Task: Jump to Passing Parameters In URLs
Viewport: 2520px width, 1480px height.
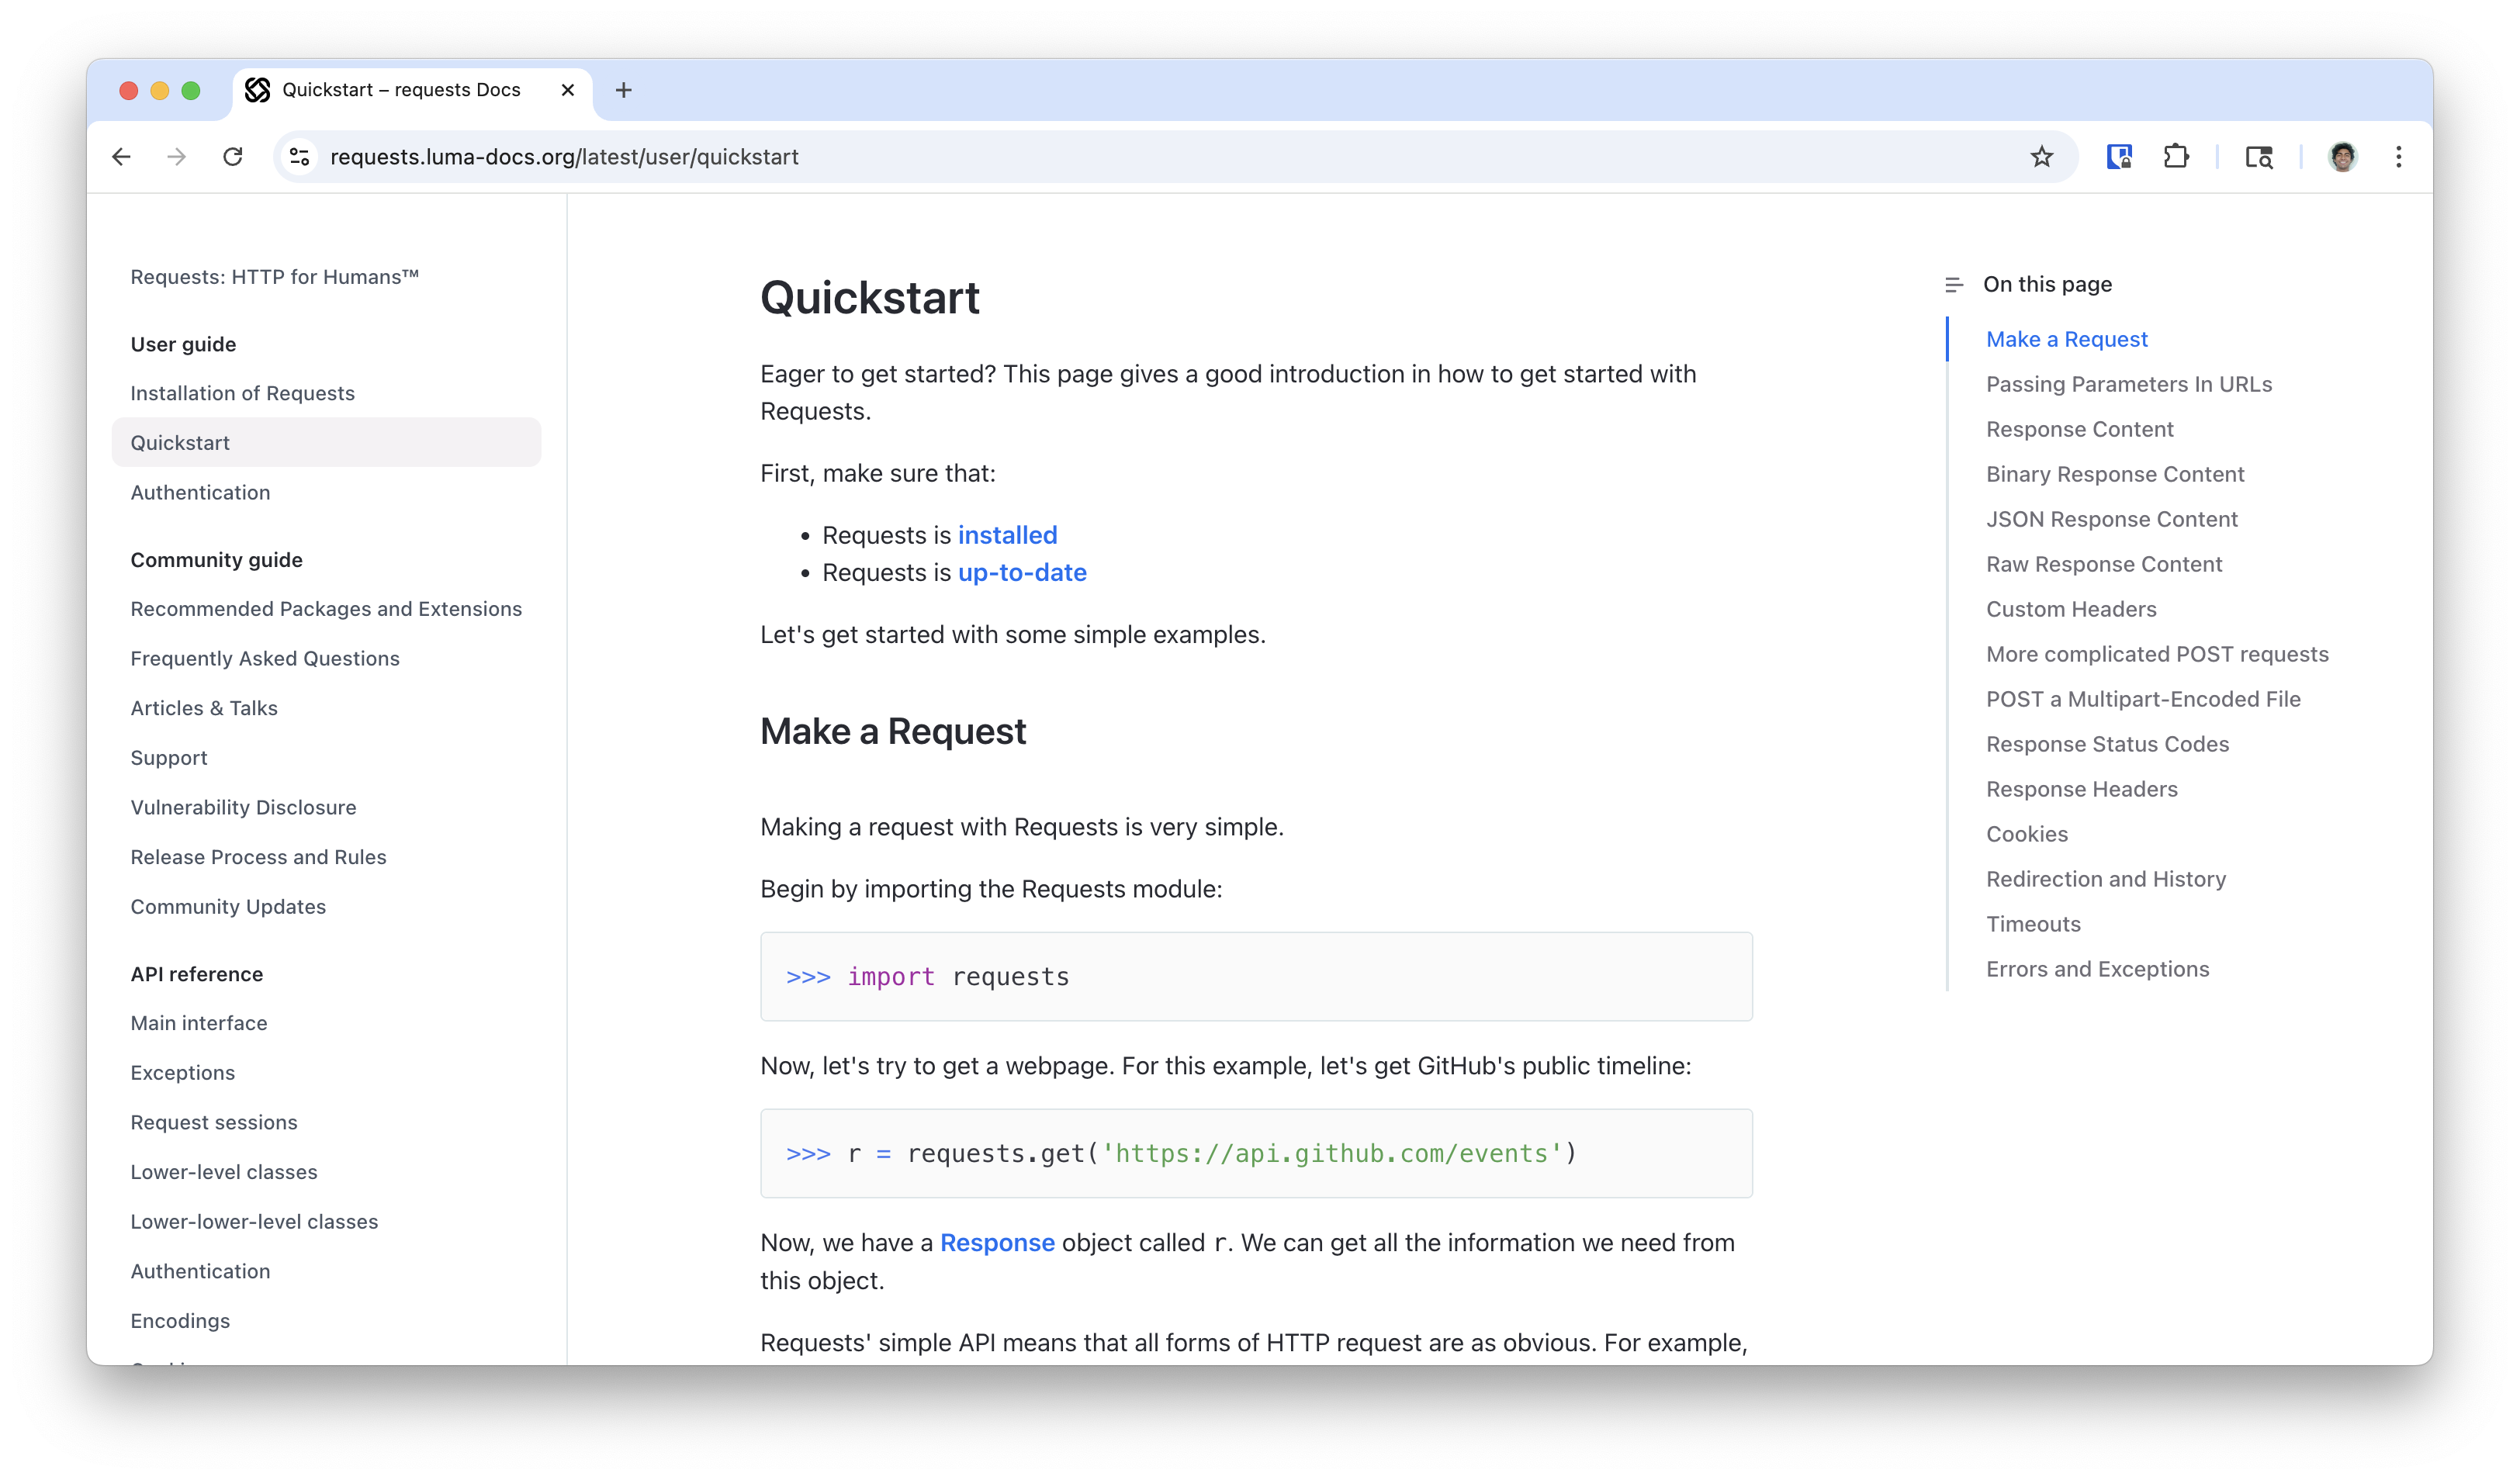Action: (x=2128, y=384)
